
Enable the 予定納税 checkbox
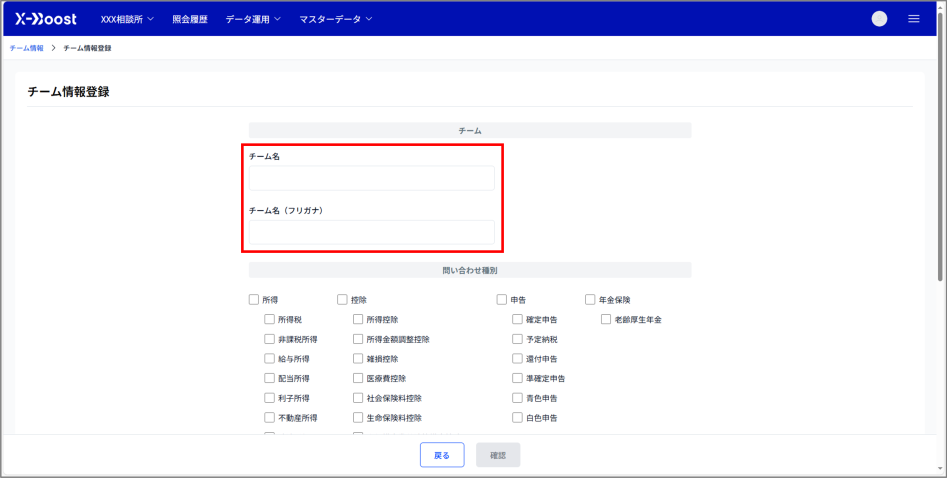coord(517,339)
